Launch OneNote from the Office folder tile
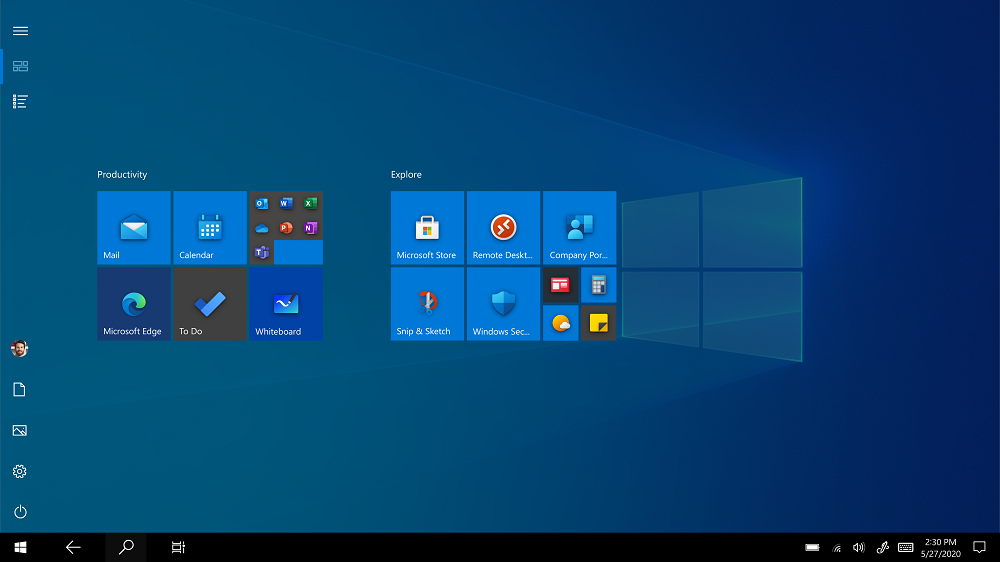Screen dimensions: 1000x562 coord(311,228)
